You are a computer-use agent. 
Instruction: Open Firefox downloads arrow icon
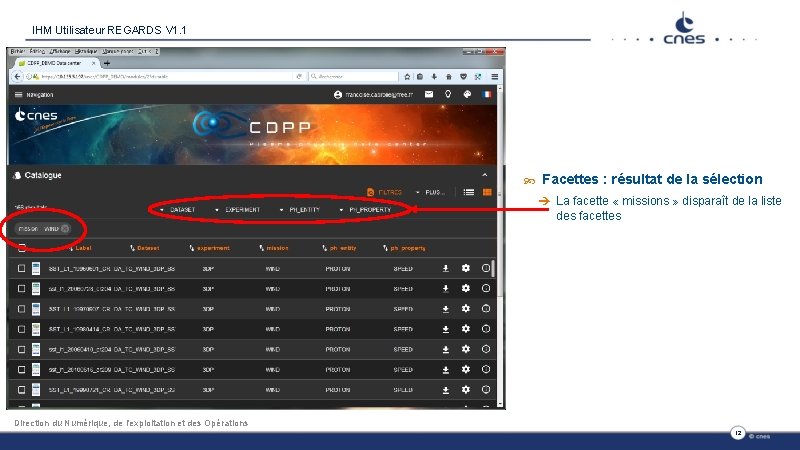pos(434,77)
